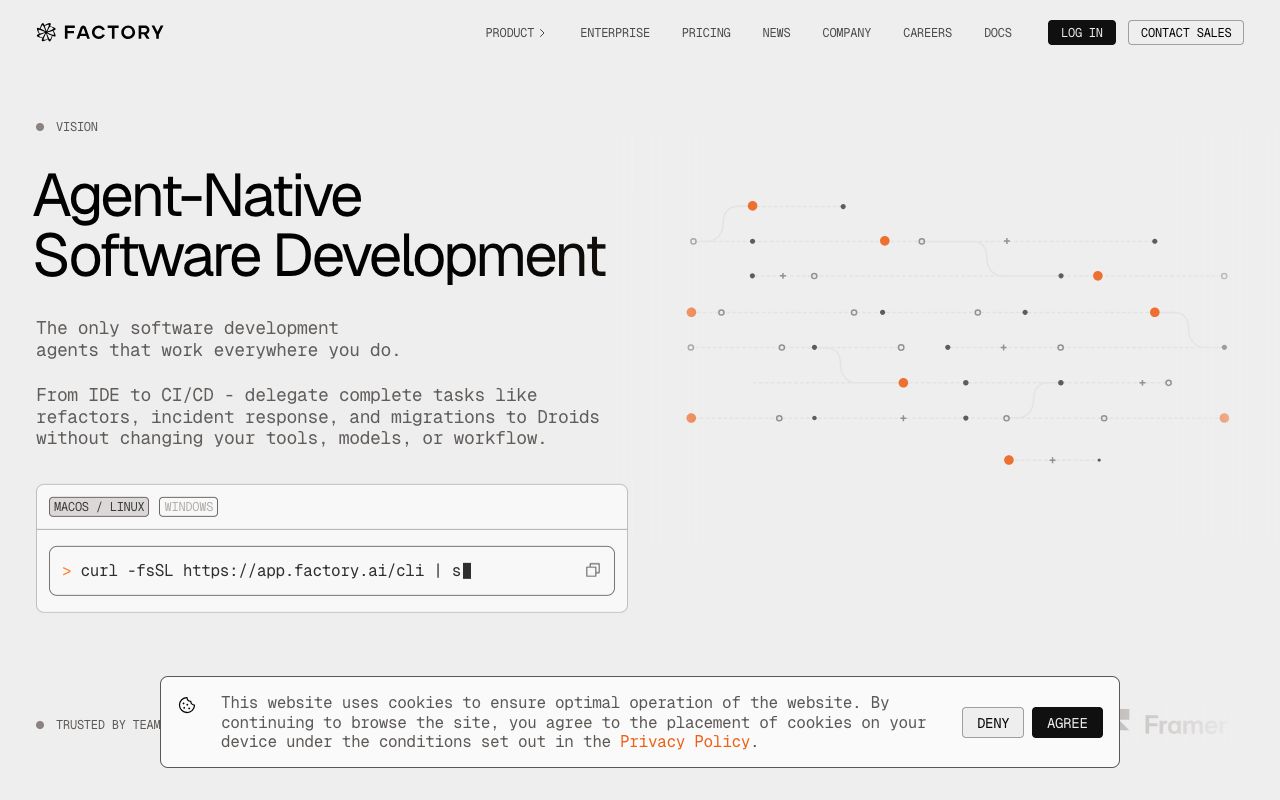
Task: Click the curl command text field
Action: coord(300,571)
